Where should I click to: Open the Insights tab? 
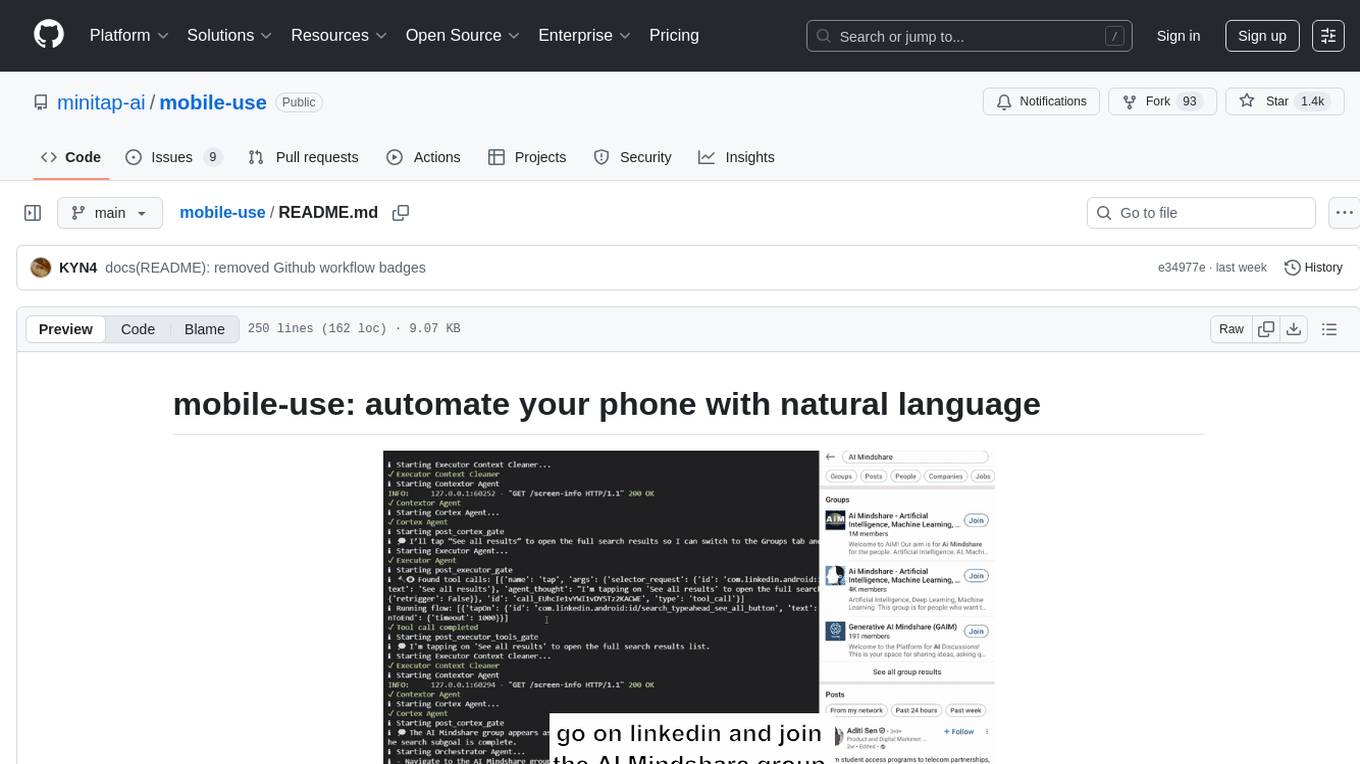point(736,157)
